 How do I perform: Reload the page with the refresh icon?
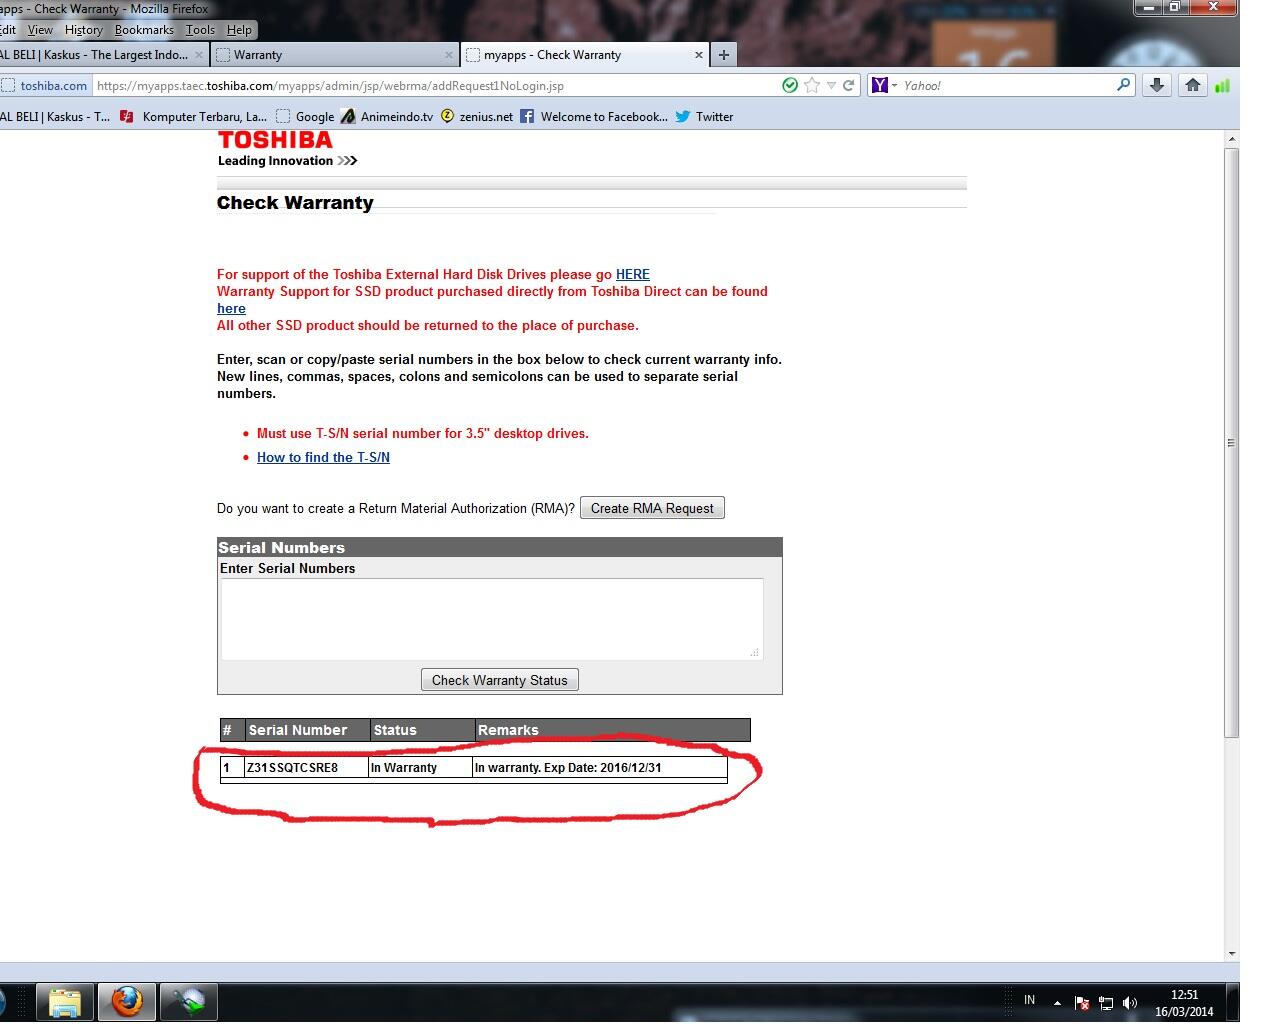[x=848, y=86]
